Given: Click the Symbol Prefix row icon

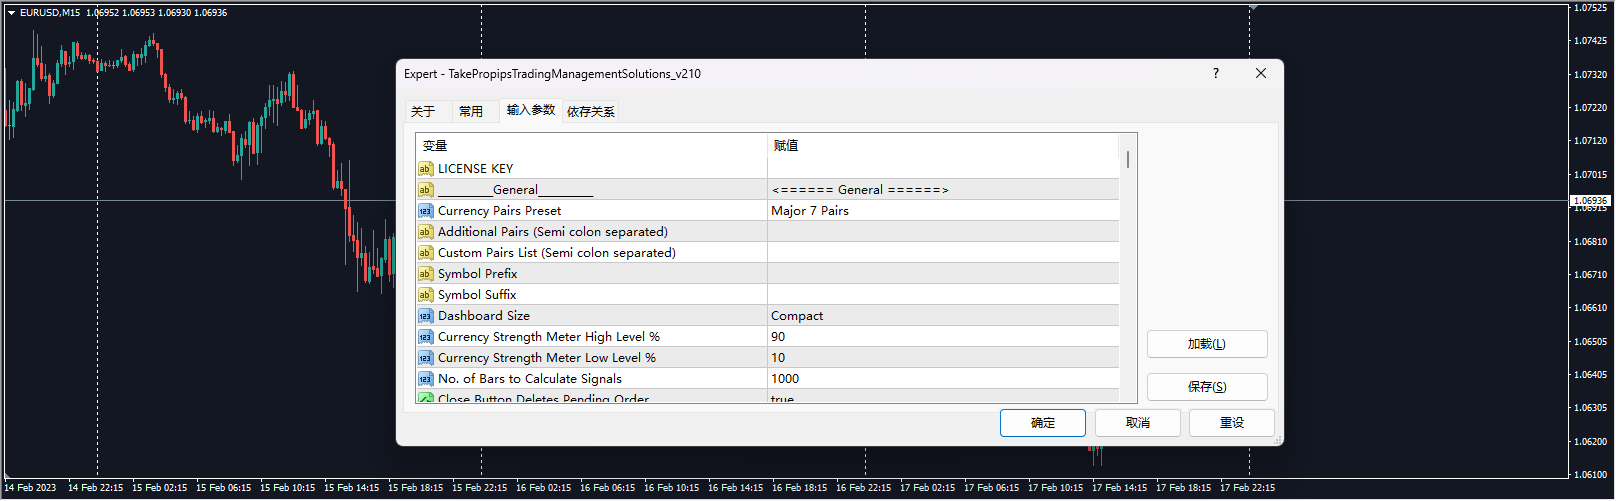Looking at the screenshot, I should tap(425, 274).
